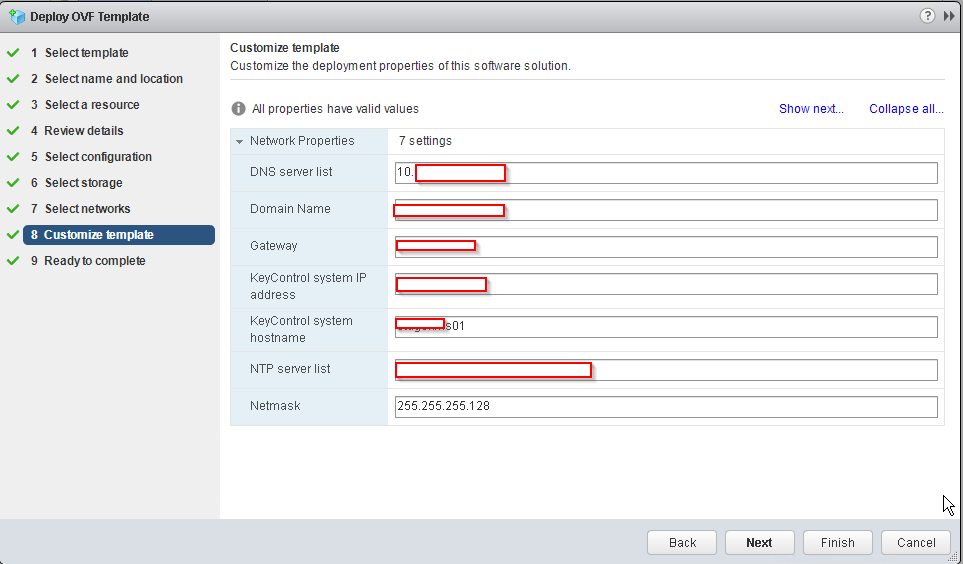The image size is (963, 564).
Task: Click the Deploy OVF Template title icon
Action: click(16, 16)
